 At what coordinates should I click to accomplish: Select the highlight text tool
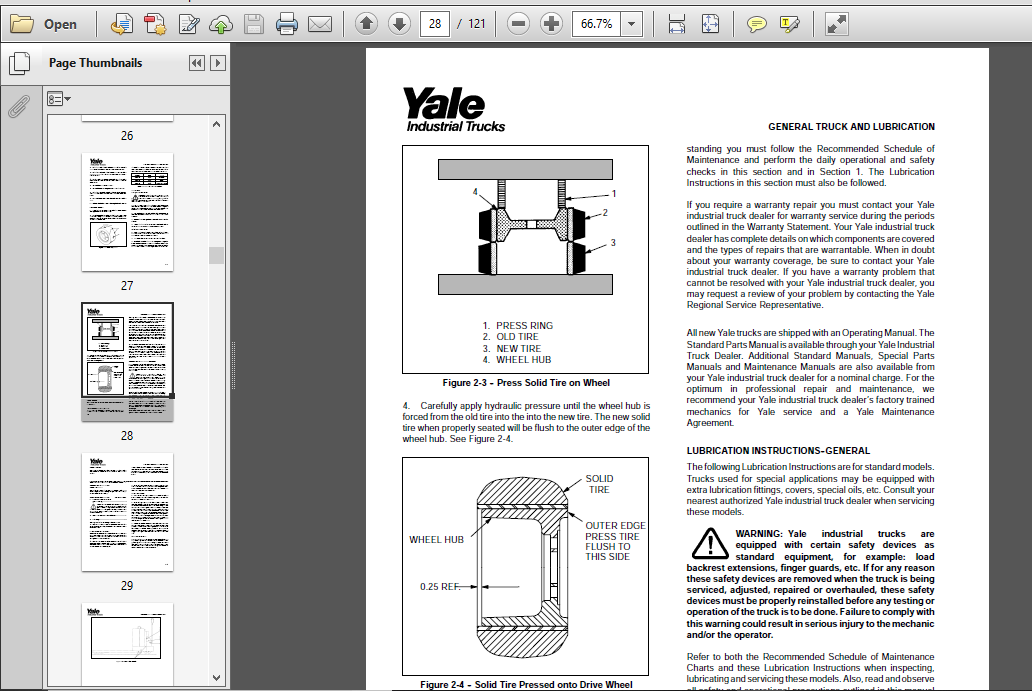(x=789, y=24)
